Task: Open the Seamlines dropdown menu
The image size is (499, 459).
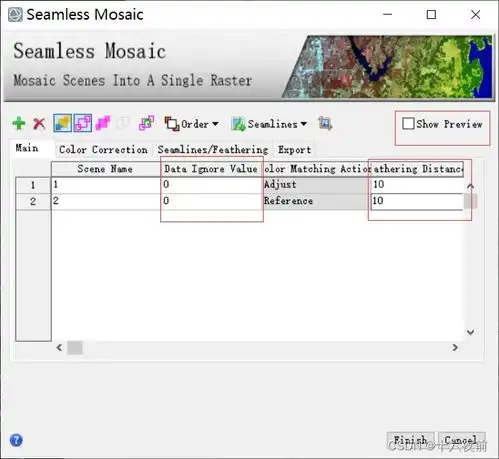Action: 269,124
